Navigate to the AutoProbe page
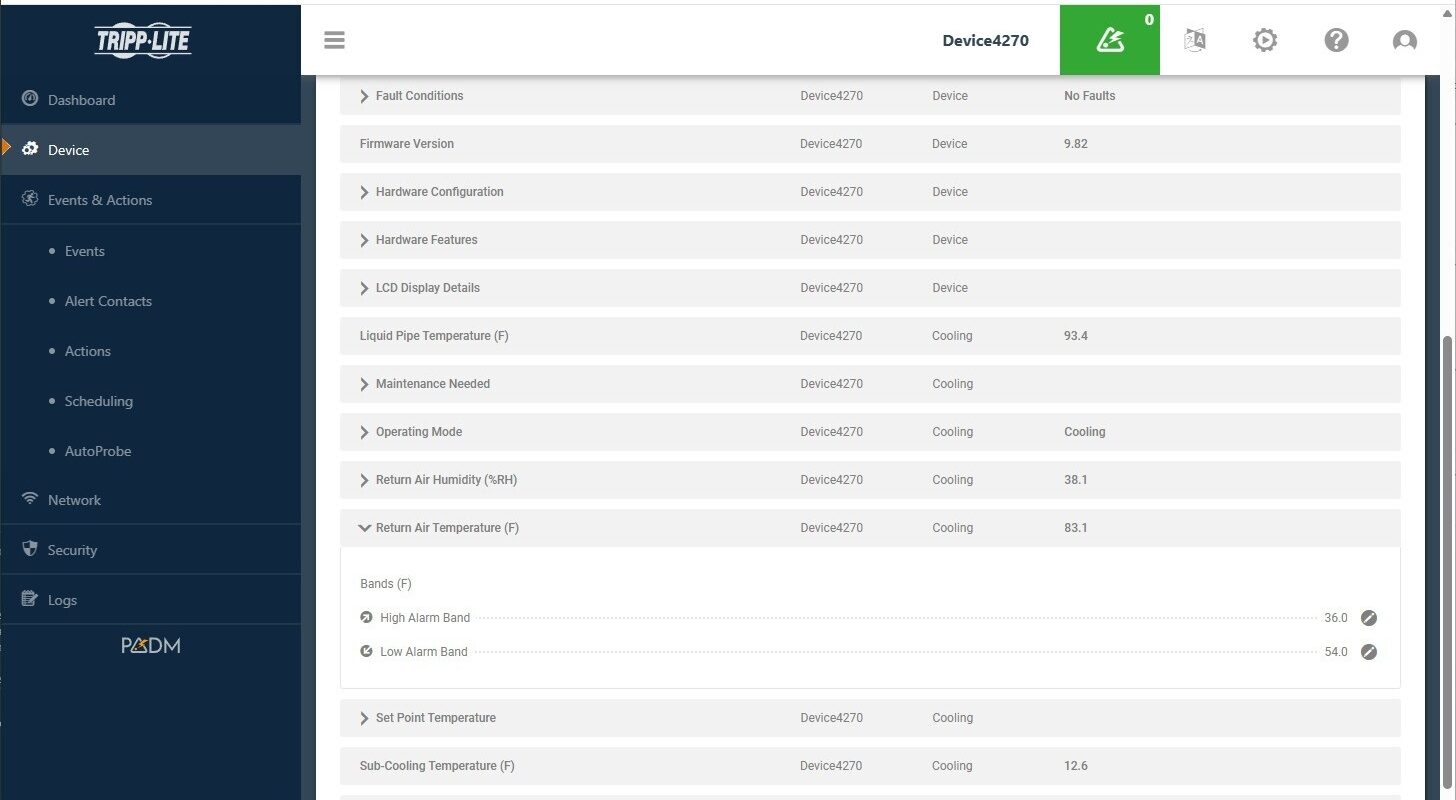This screenshot has height=800, width=1456. [98, 451]
